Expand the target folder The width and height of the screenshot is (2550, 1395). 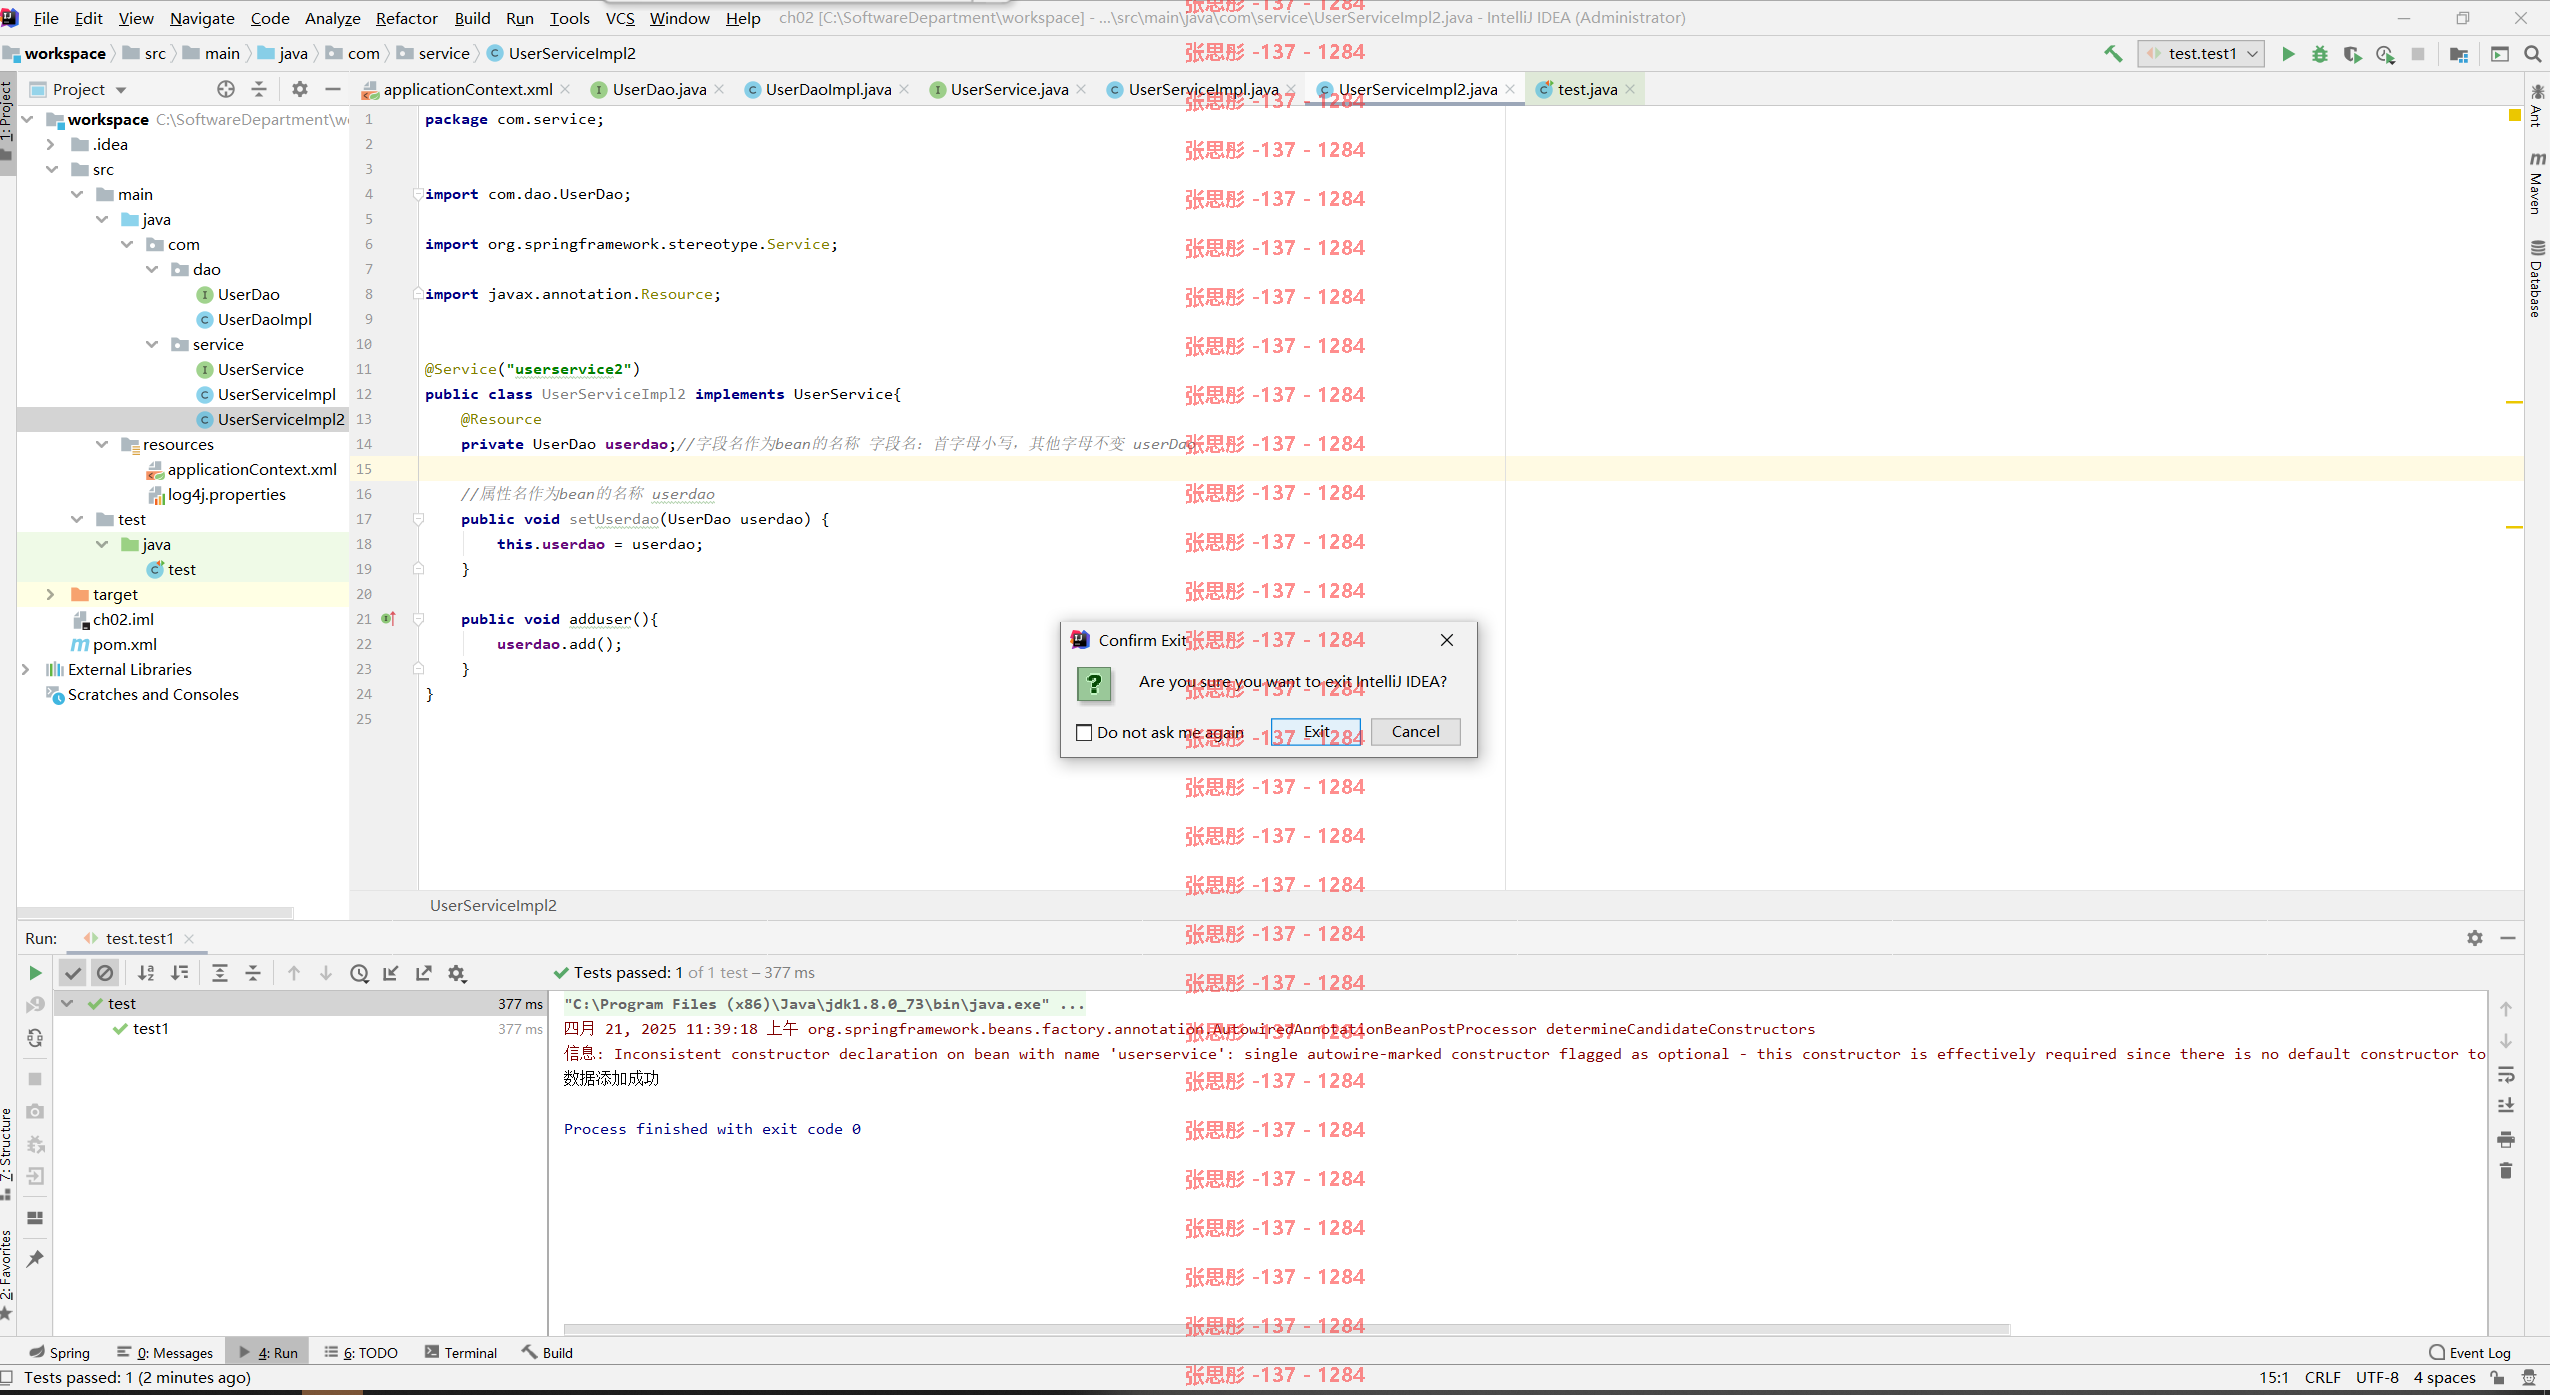pos(50,594)
